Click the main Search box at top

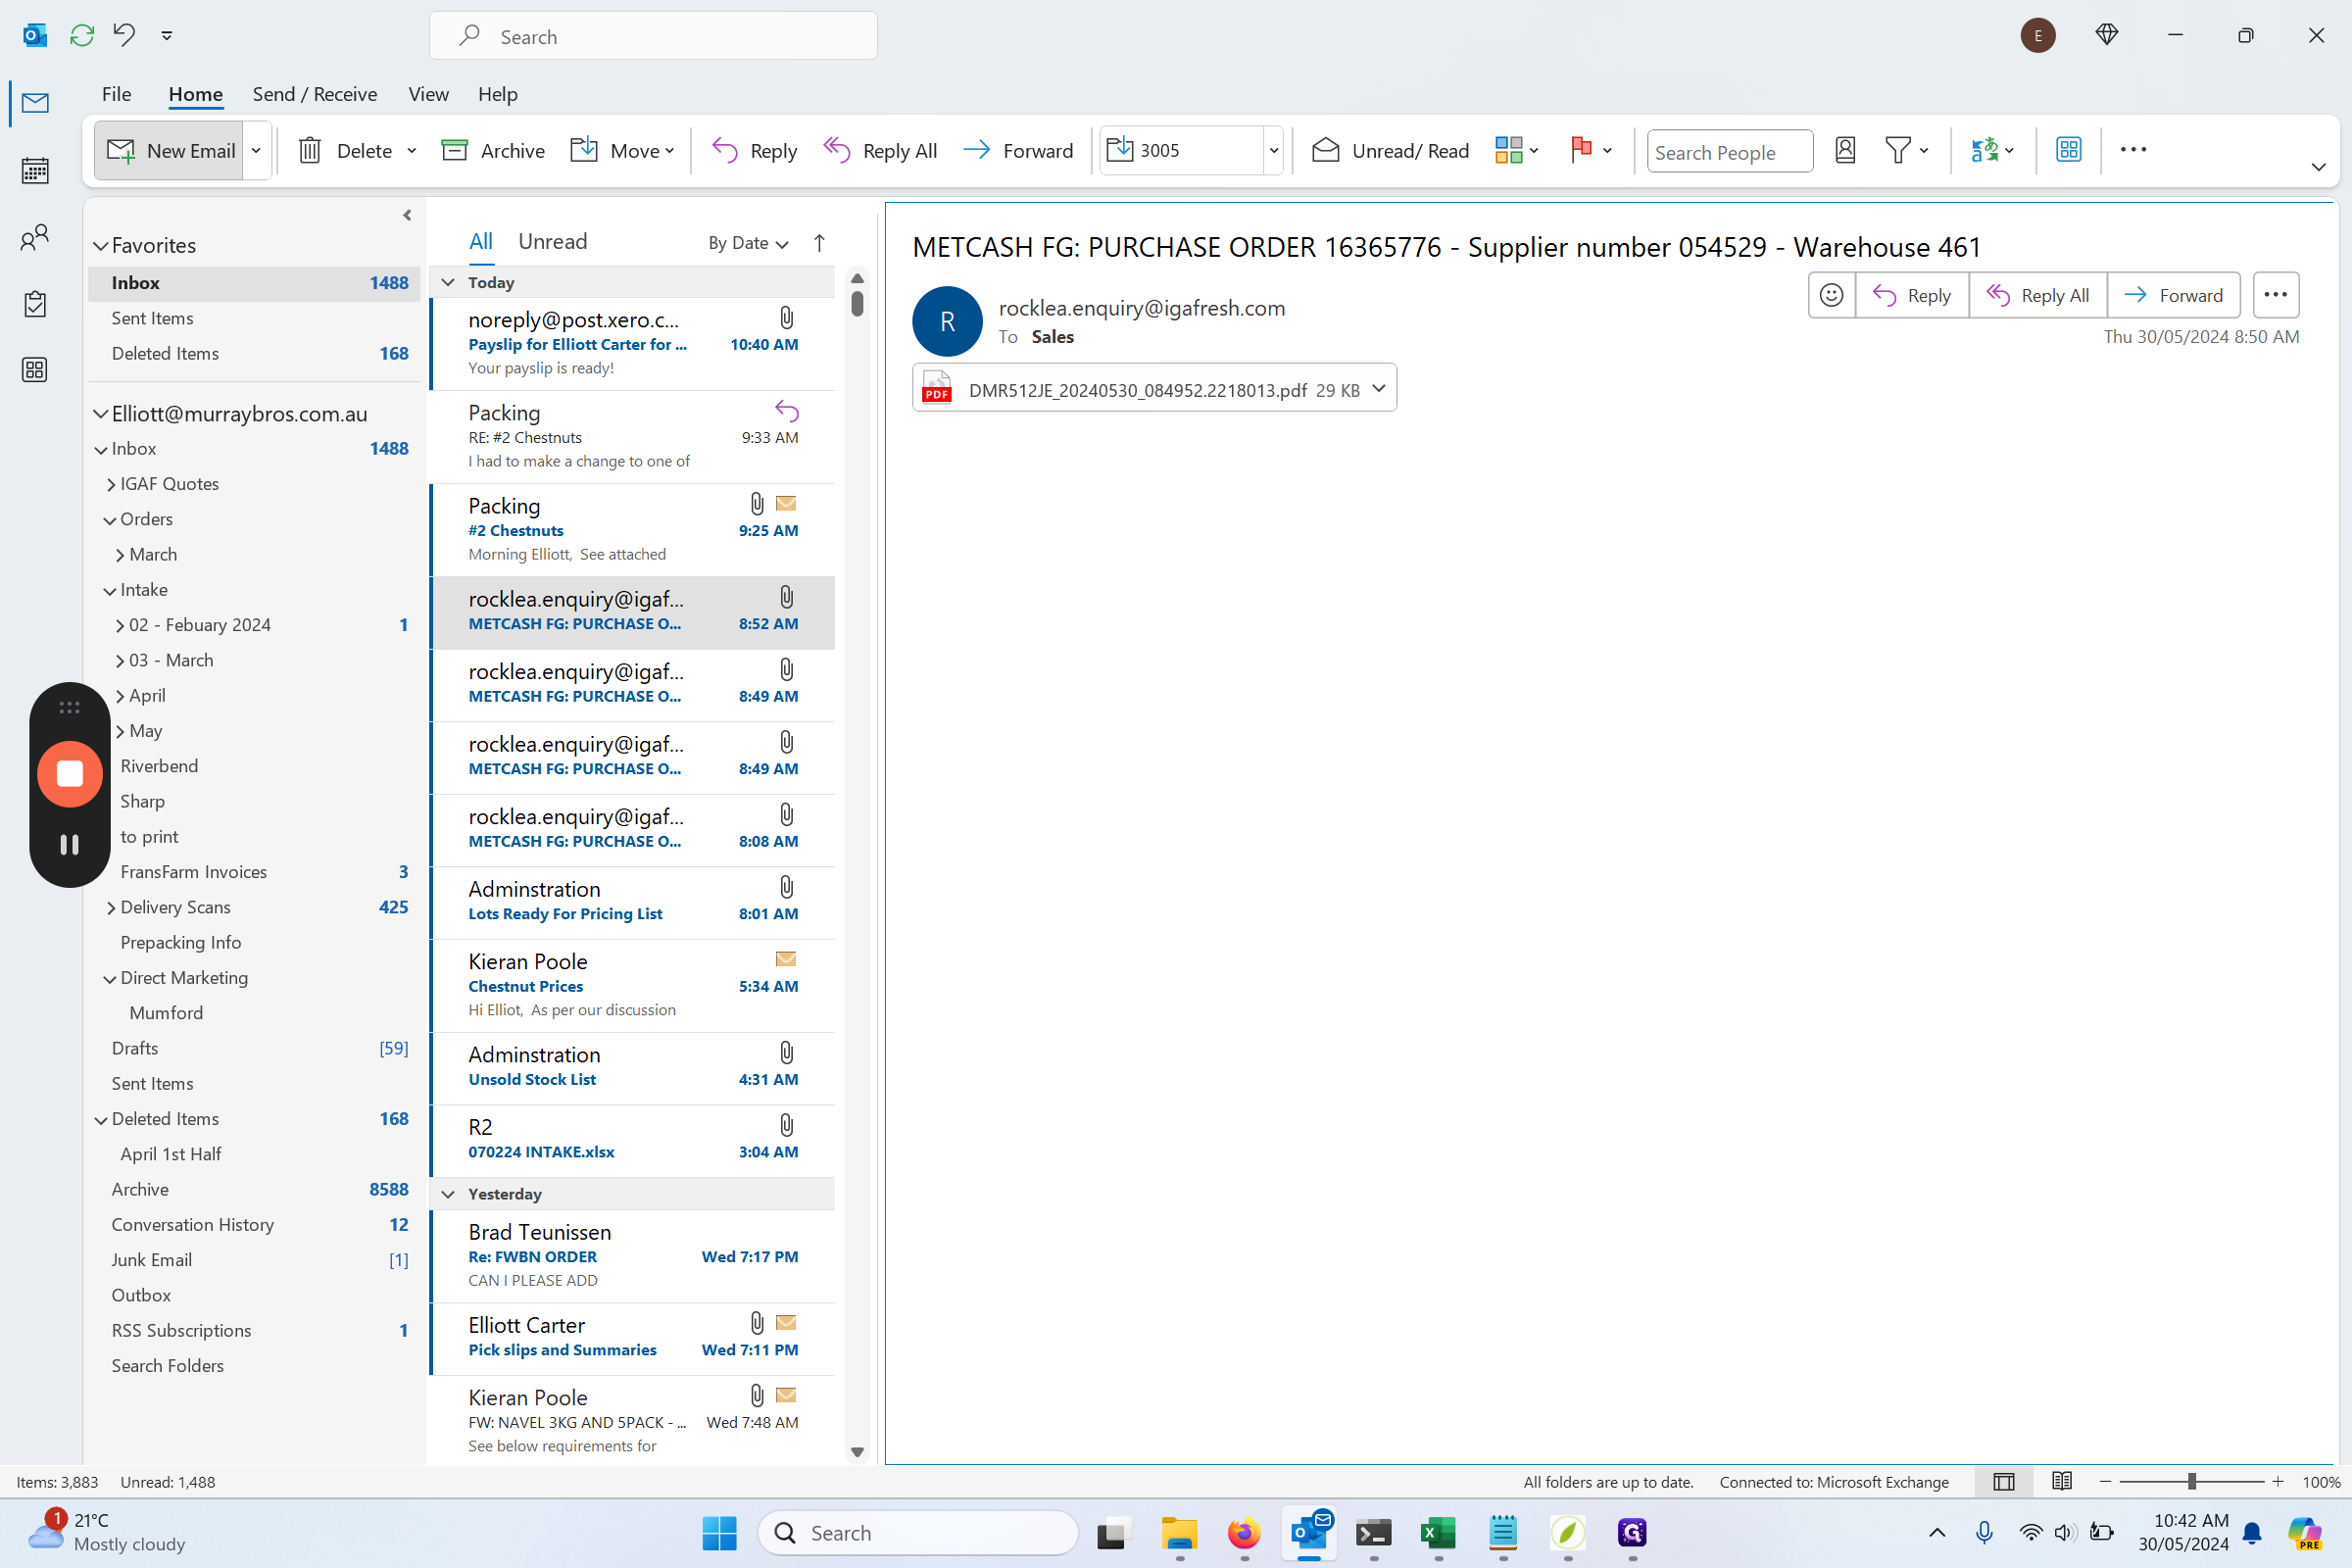(653, 36)
